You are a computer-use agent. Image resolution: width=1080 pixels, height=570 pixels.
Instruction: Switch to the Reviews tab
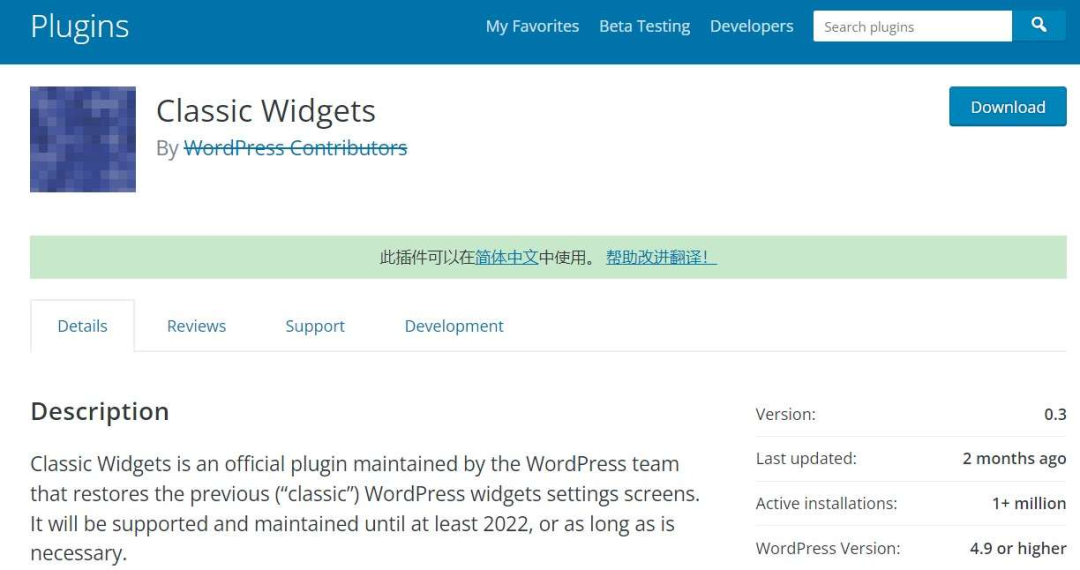pos(196,326)
